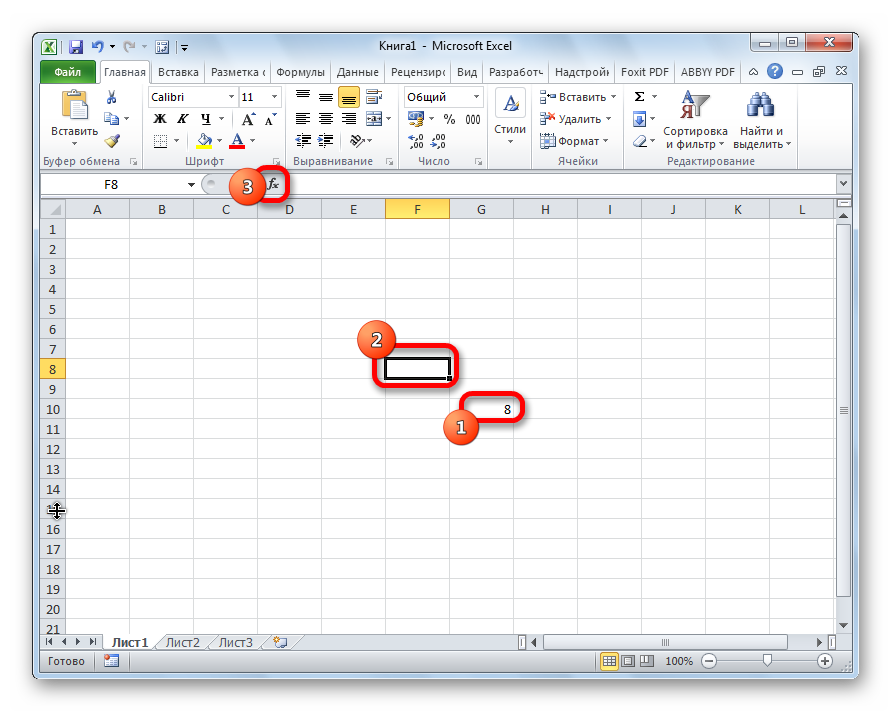Click zoom out minus button
The width and height of the screenshot is (892, 712).
(x=709, y=661)
